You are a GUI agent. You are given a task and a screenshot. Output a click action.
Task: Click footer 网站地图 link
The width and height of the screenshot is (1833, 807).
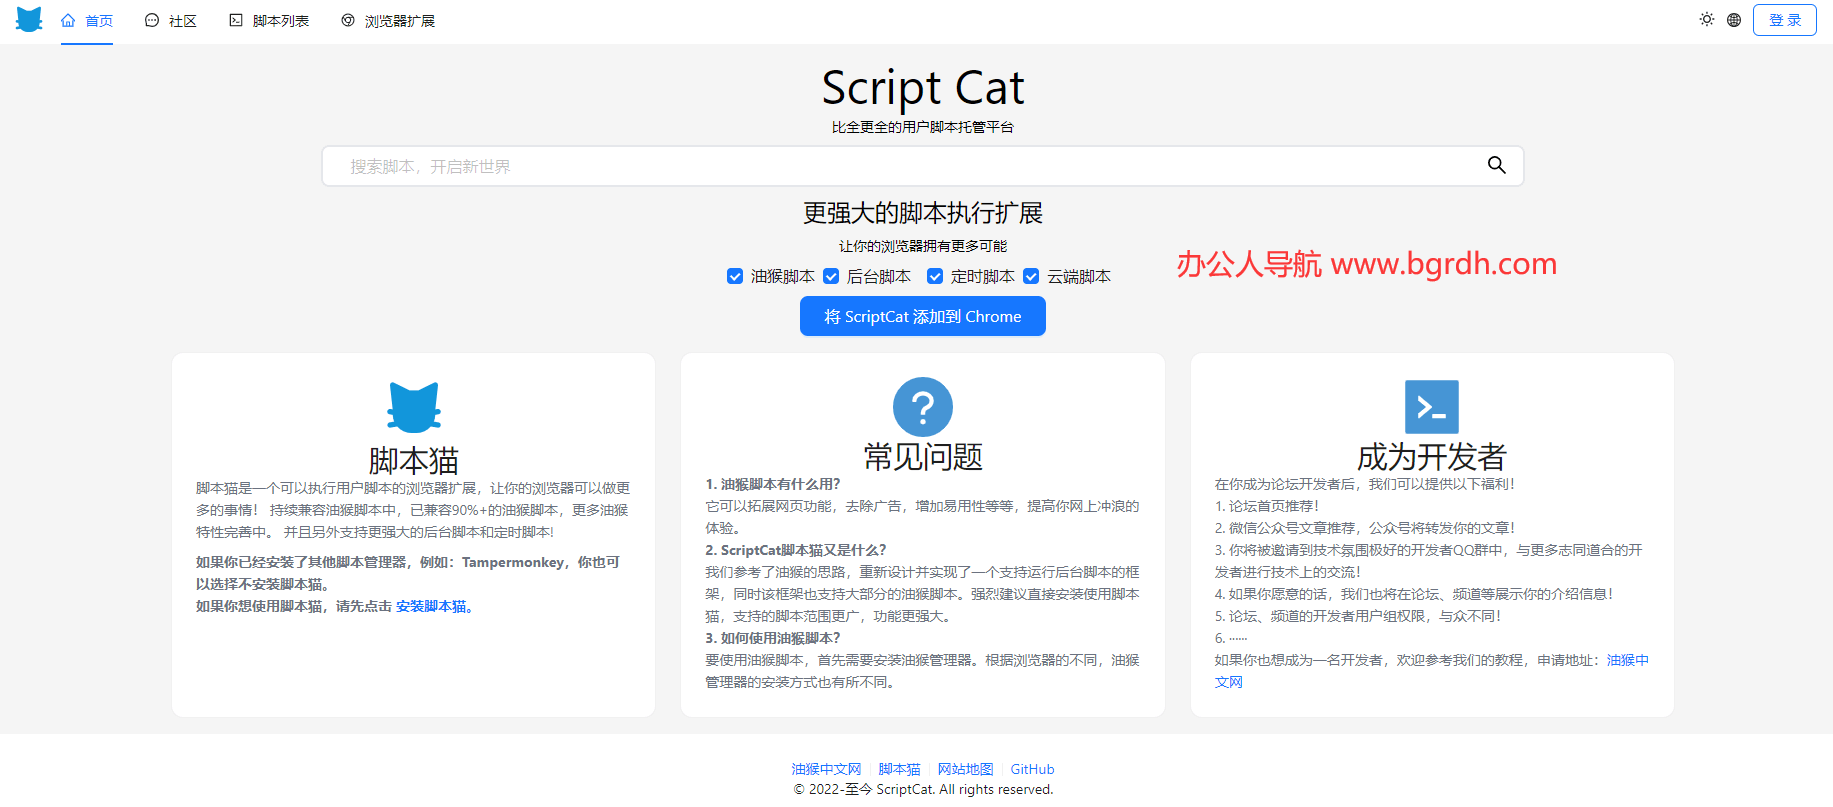point(966,769)
